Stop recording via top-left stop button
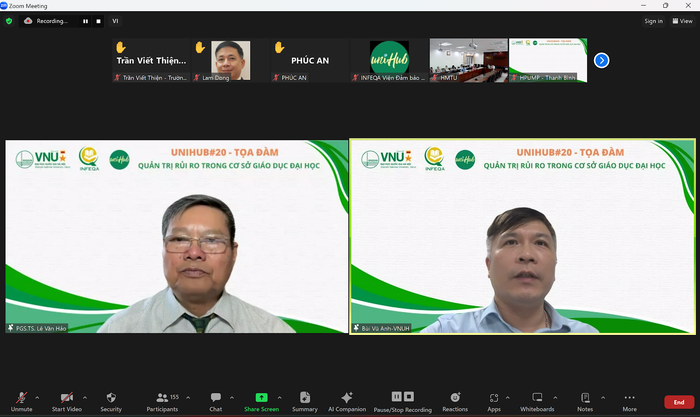700x417 pixels. (x=98, y=21)
